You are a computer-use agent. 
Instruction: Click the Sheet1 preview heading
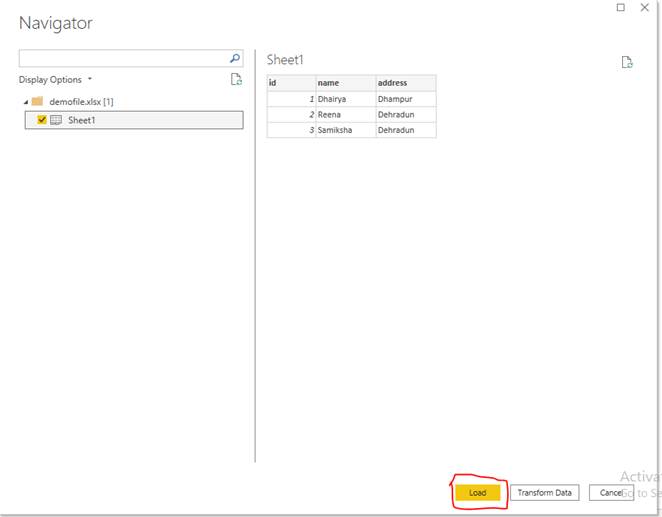(285, 60)
